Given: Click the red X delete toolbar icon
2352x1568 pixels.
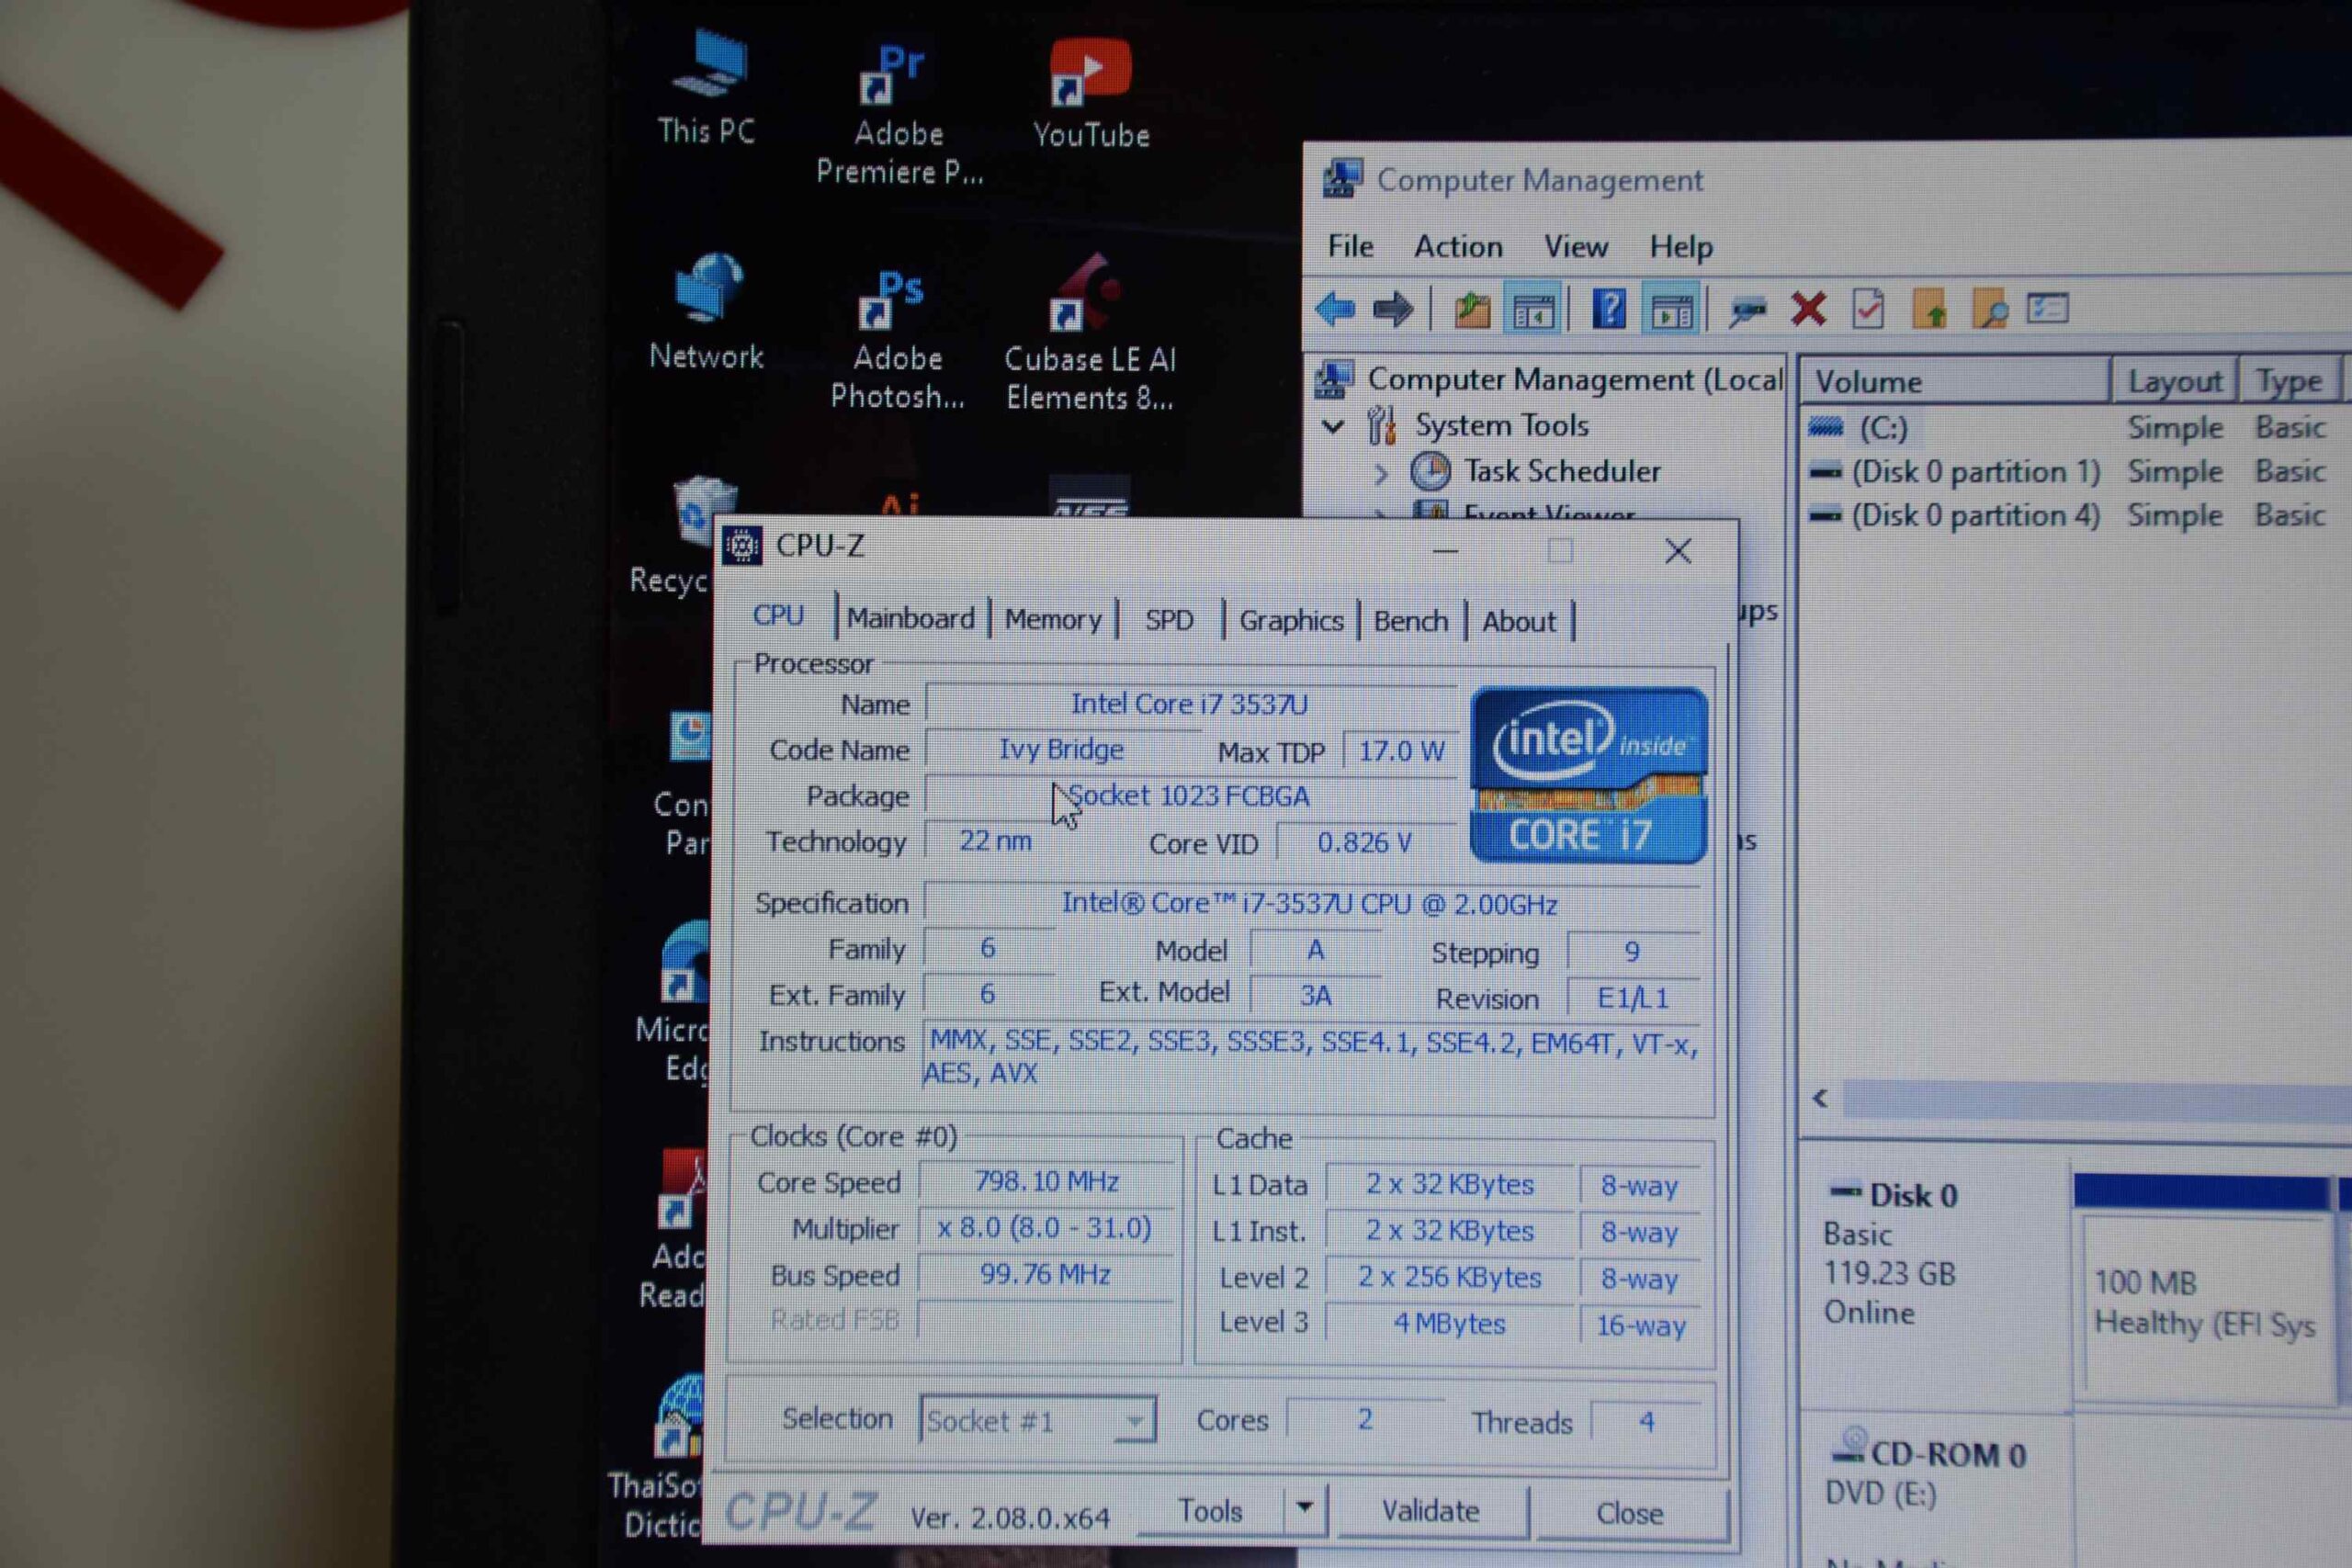Looking at the screenshot, I should 1808,309.
